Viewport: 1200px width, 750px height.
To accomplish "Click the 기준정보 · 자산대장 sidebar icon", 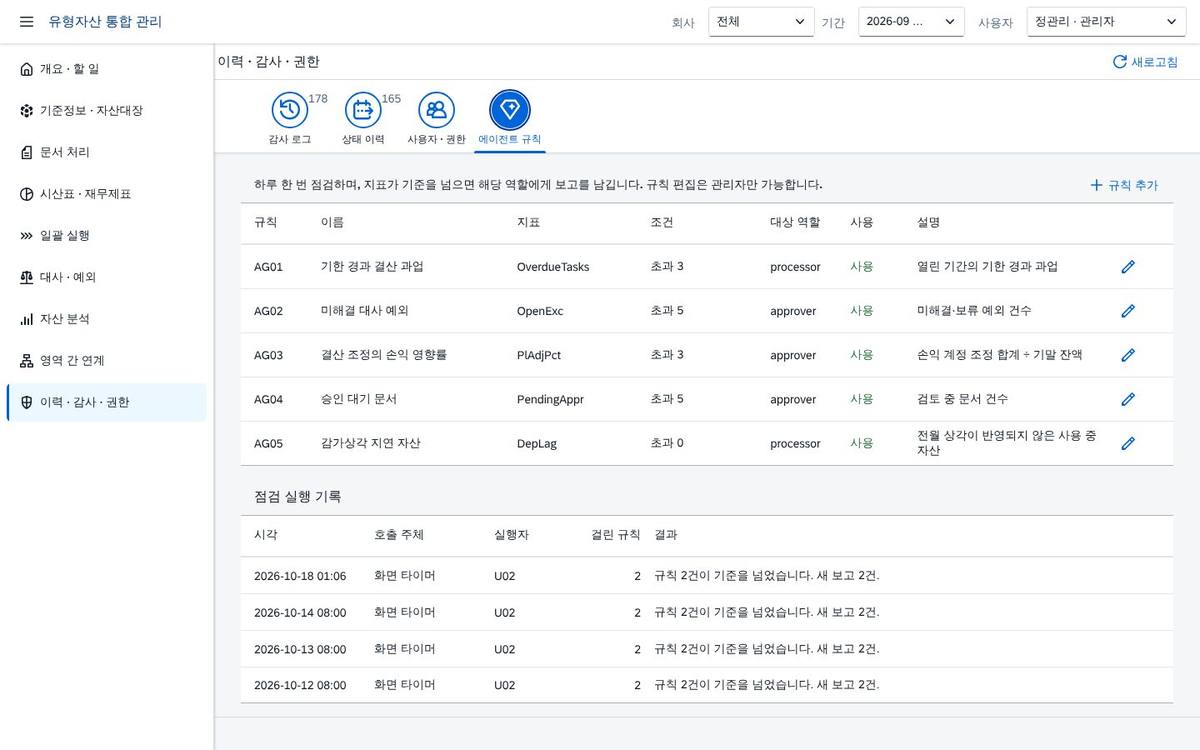I will pos(27,111).
